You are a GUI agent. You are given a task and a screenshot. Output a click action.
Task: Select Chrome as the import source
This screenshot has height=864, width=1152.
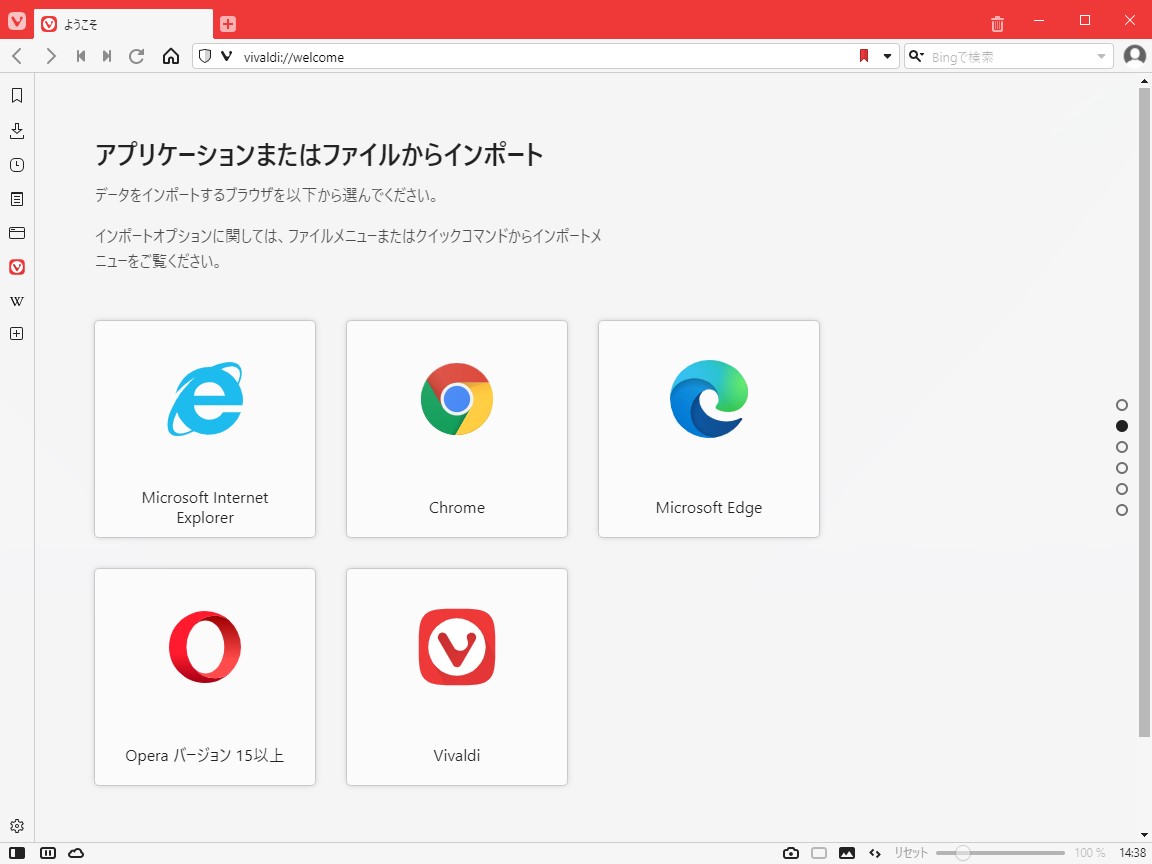click(456, 429)
